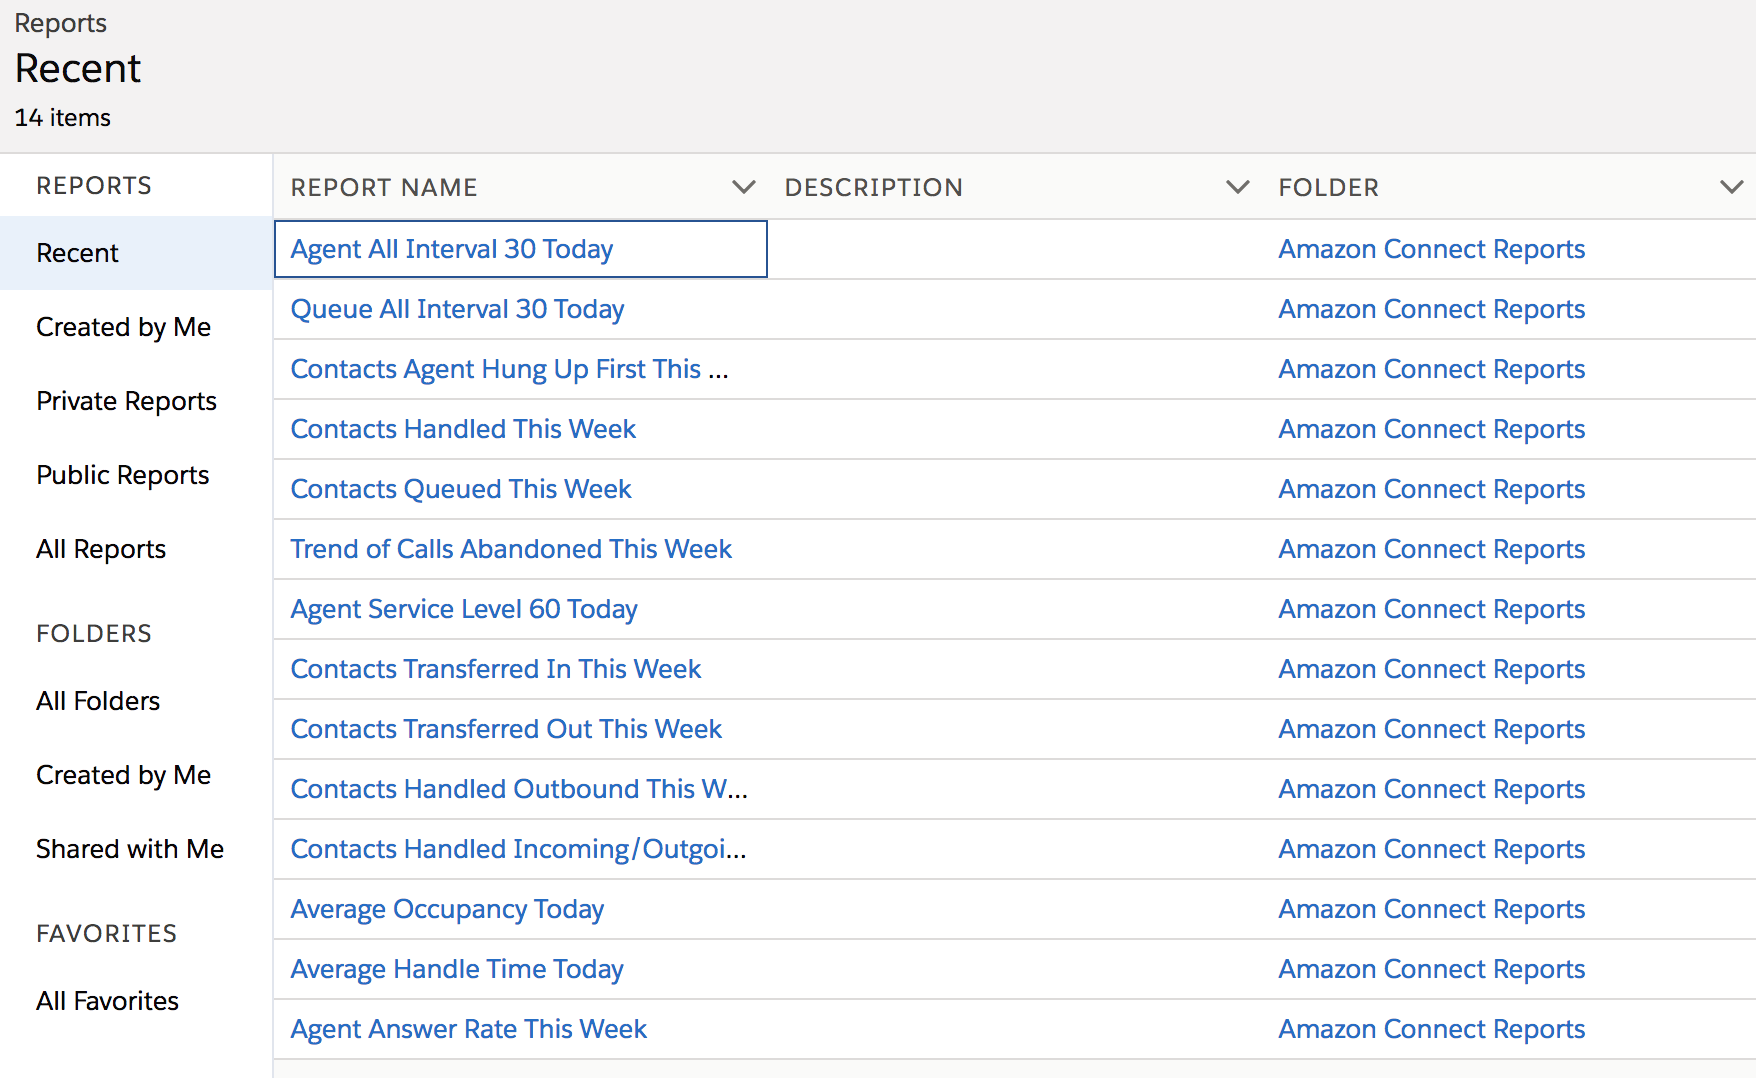This screenshot has width=1756, height=1078.
Task: Select Recent in the Reports sidebar
Action: [77, 253]
